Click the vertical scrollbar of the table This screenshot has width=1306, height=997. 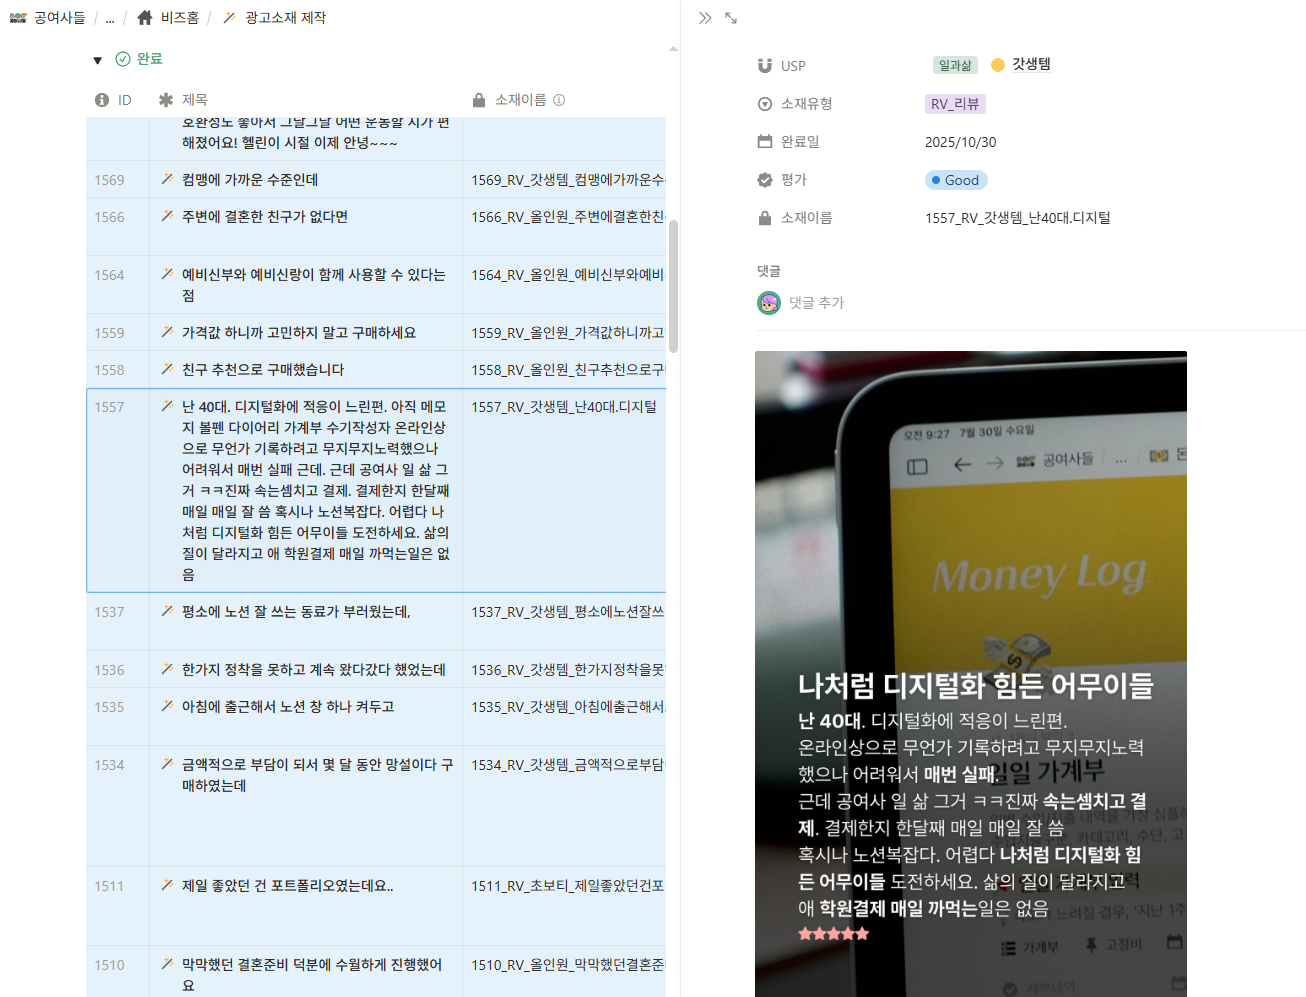[673, 286]
